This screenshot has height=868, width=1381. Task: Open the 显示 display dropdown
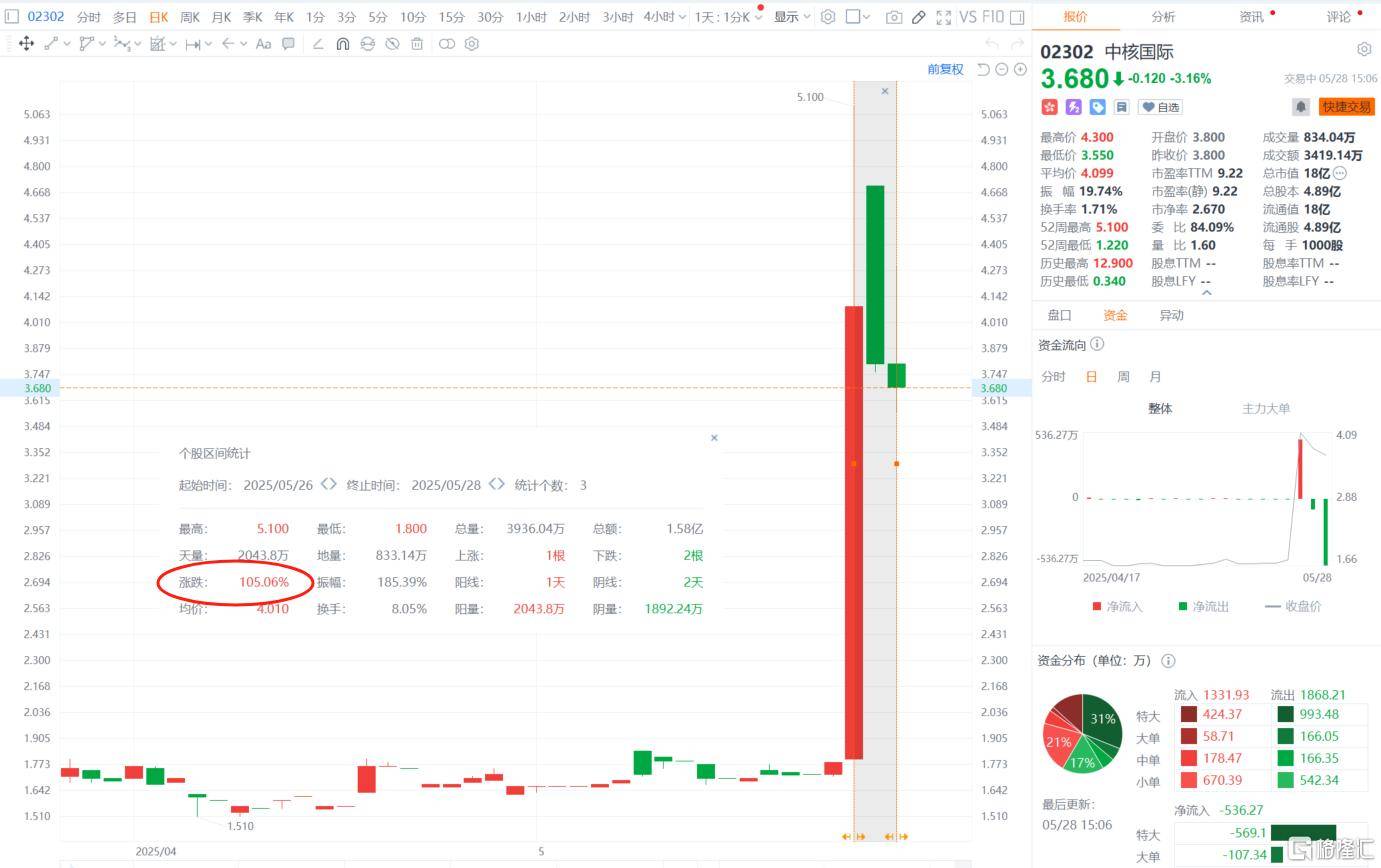pos(792,17)
